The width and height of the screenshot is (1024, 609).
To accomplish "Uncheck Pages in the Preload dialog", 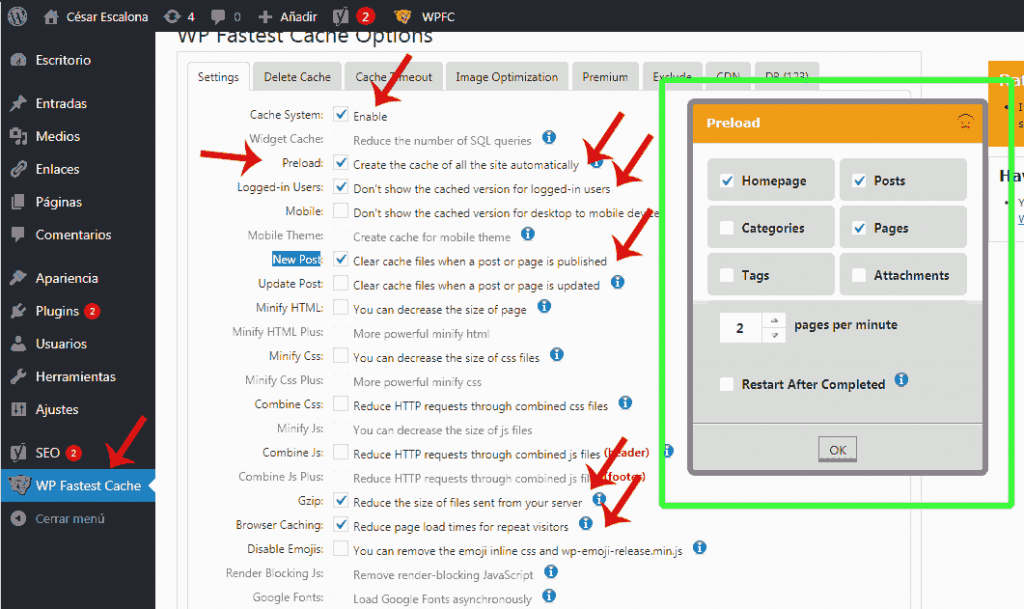I will 859,228.
